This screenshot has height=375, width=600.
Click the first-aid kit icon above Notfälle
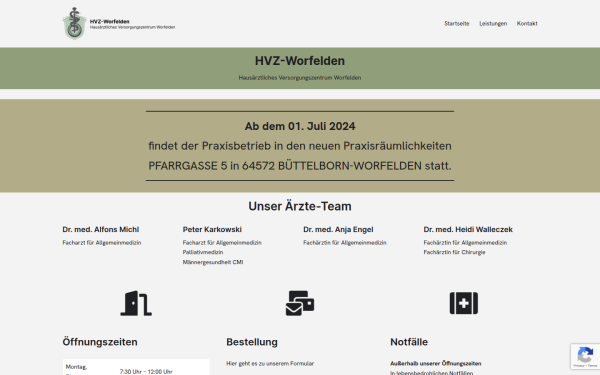click(x=464, y=303)
